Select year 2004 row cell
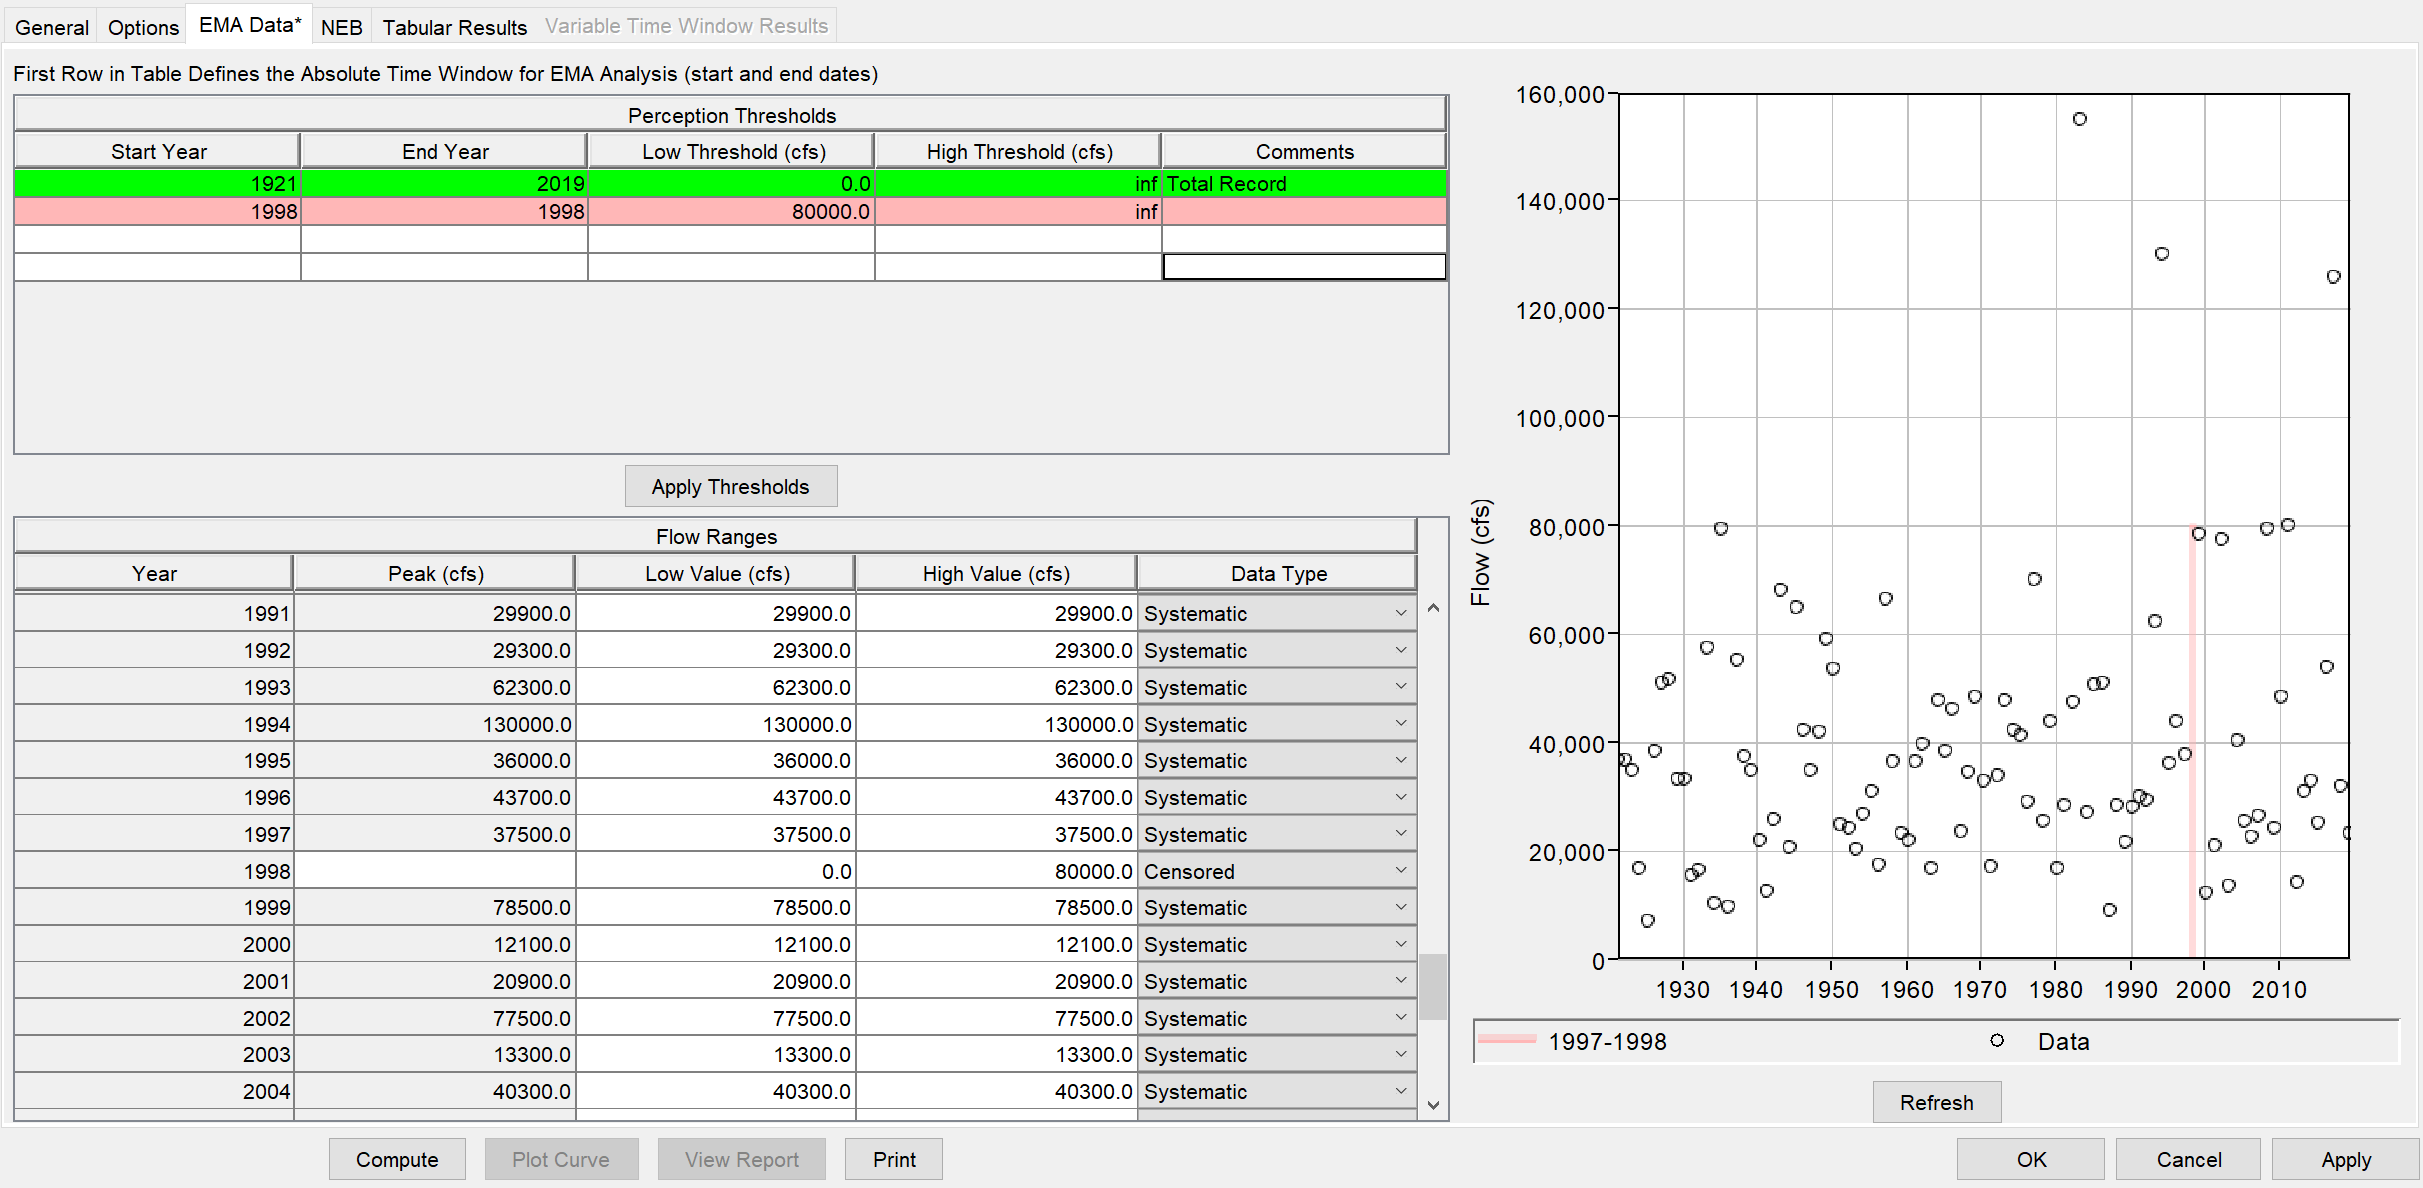The image size is (2423, 1188). pyautogui.click(x=154, y=1091)
